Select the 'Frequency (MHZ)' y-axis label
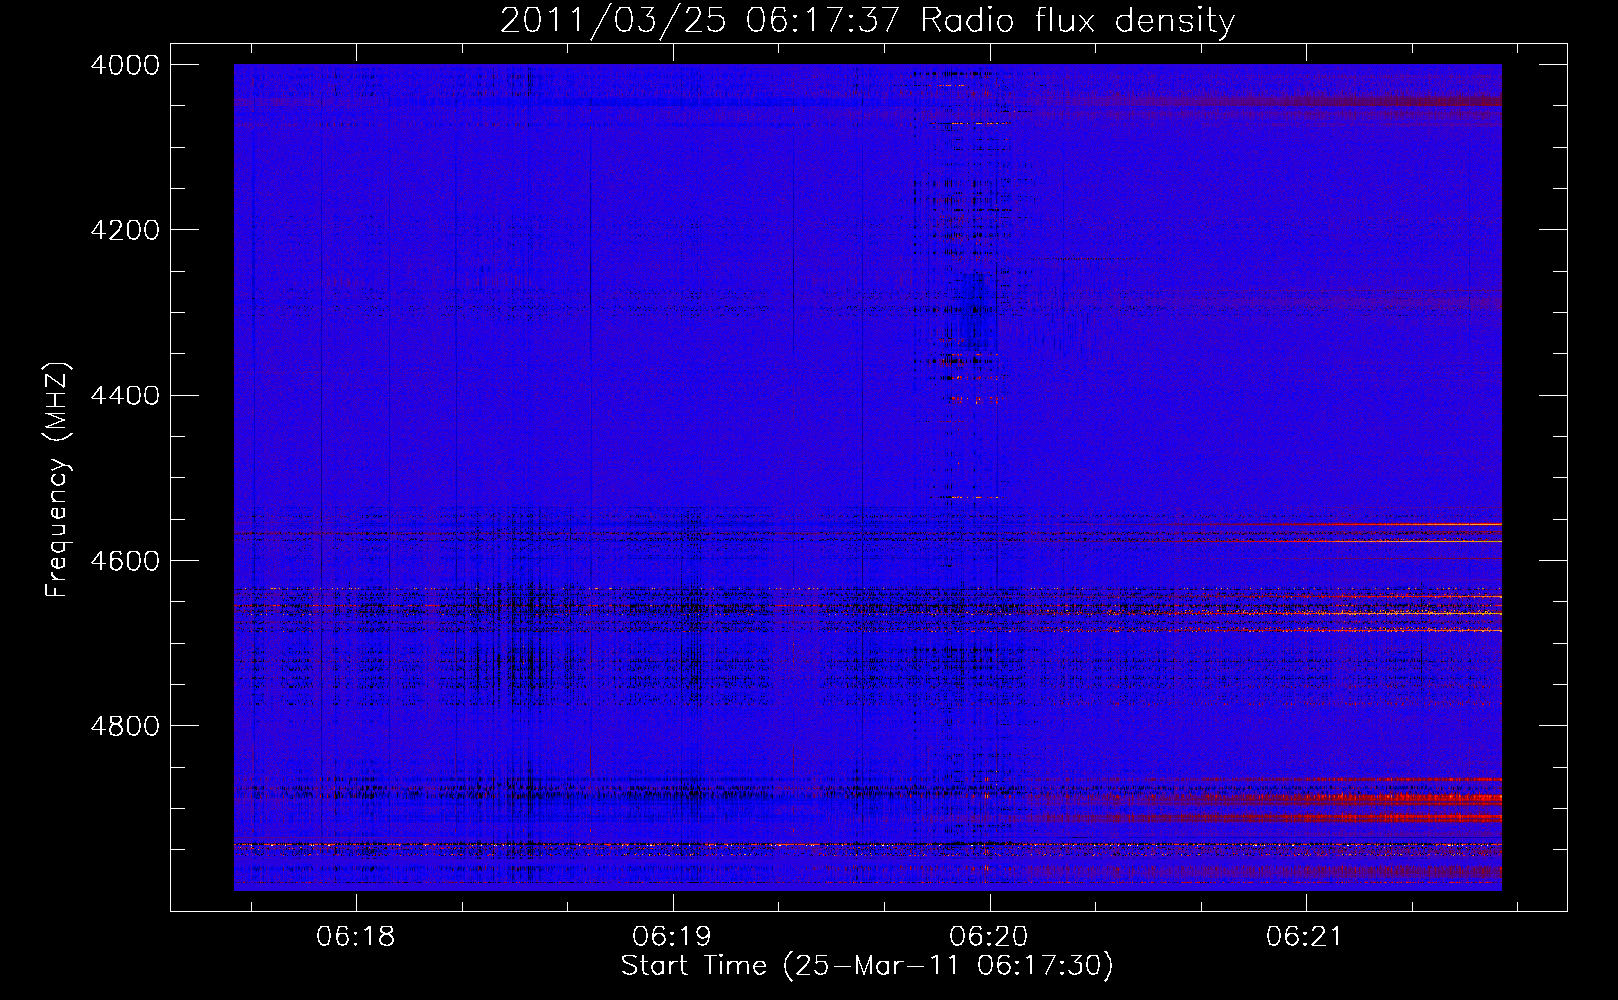The image size is (1618, 1000). (x=57, y=480)
